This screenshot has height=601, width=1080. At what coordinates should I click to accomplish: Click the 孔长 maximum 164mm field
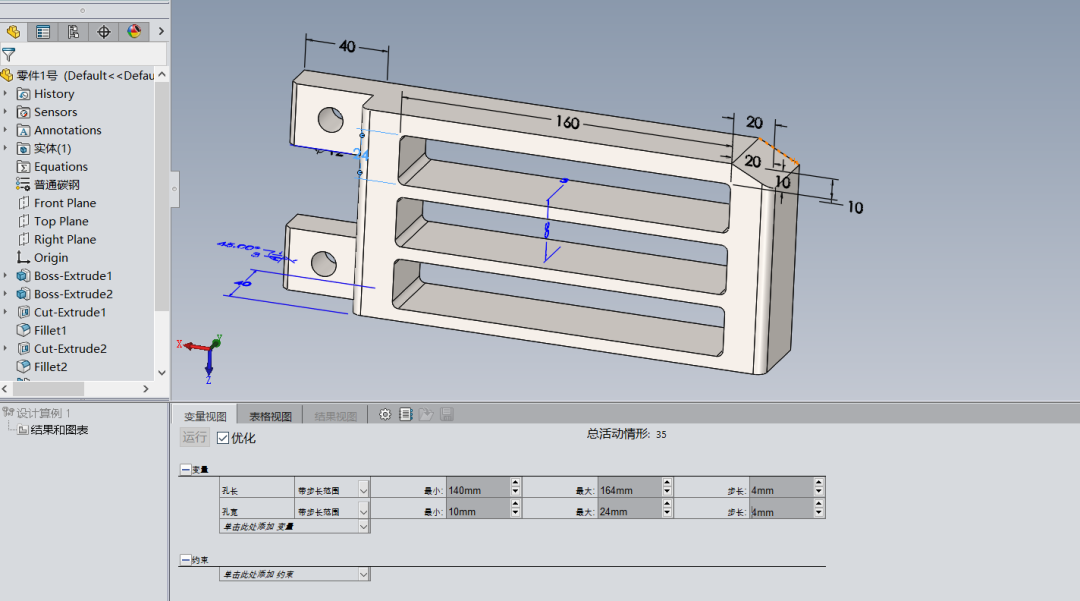click(x=630, y=488)
